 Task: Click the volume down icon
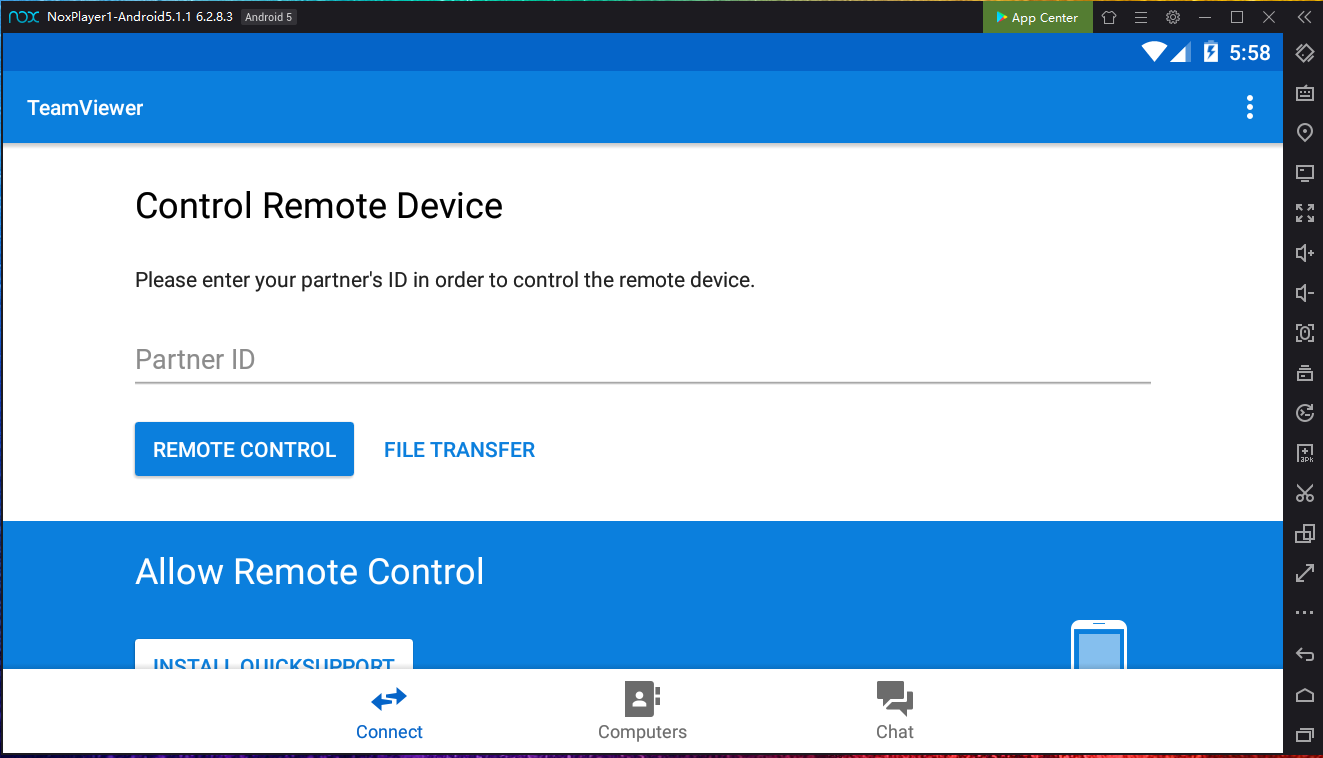[1304, 293]
